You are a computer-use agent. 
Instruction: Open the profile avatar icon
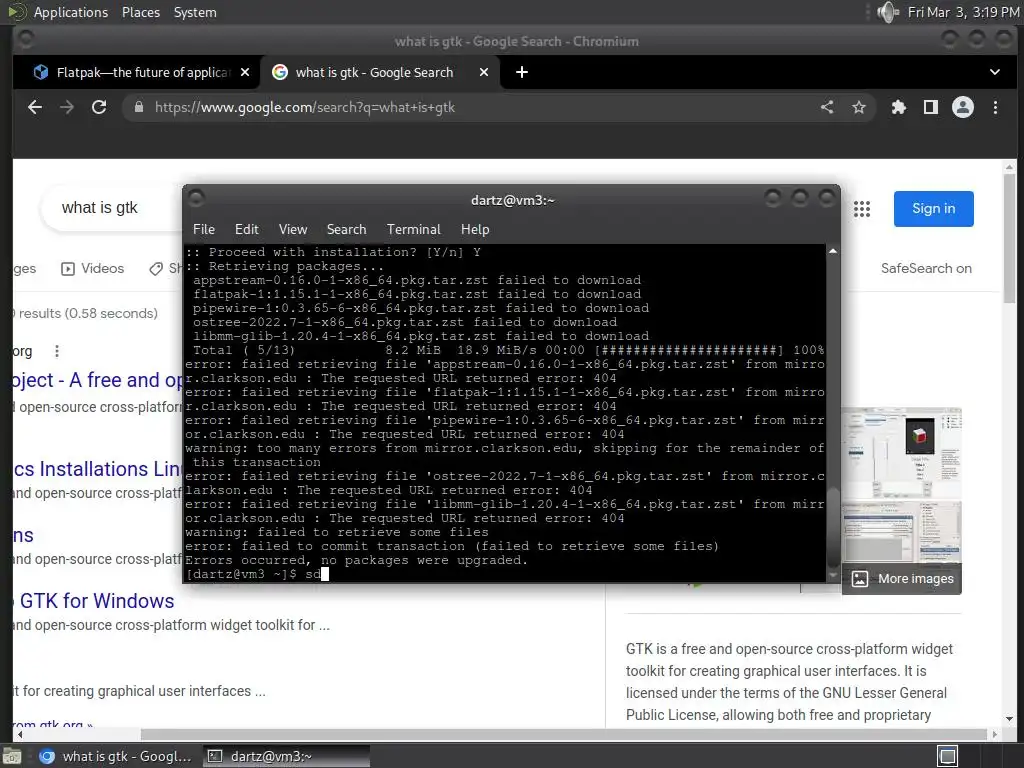click(963, 107)
